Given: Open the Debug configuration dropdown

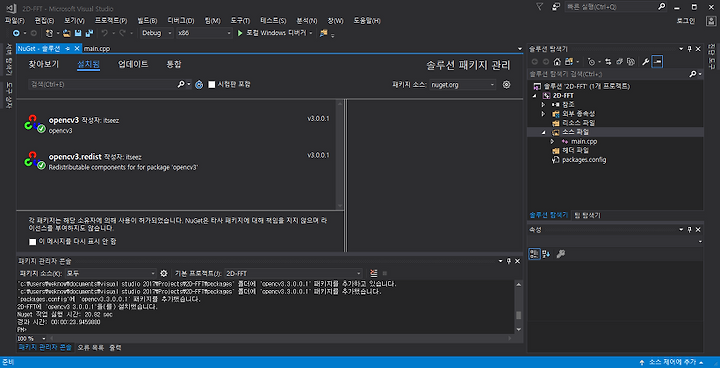Looking at the screenshot, I should pyautogui.click(x=157, y=33).
